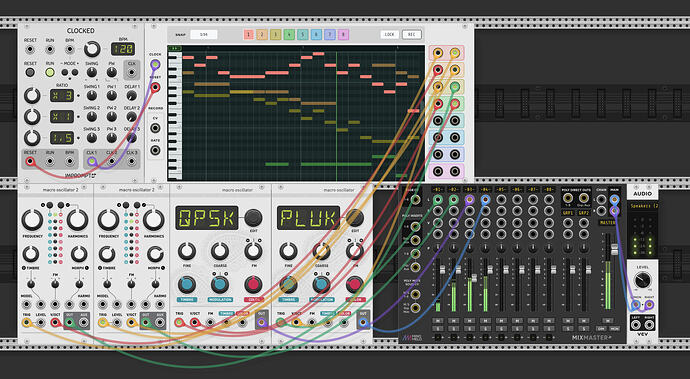Screen dimensions: 690x379
Task: Click the MASTER label display on MixMaster
Action: (x=608, y=223)
